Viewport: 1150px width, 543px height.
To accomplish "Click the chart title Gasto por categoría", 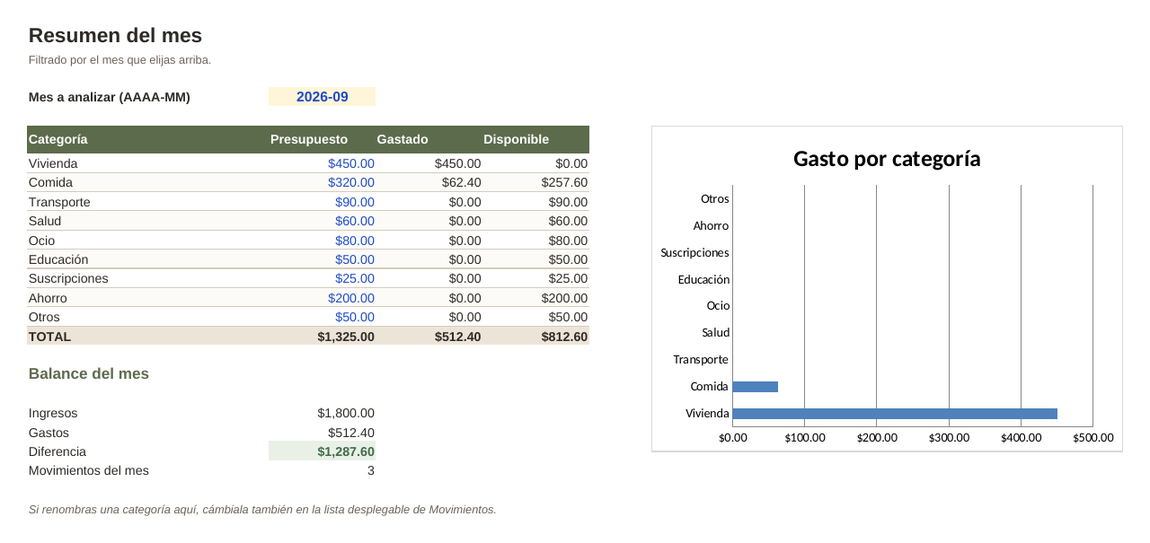I will click(x=887, y=158).
